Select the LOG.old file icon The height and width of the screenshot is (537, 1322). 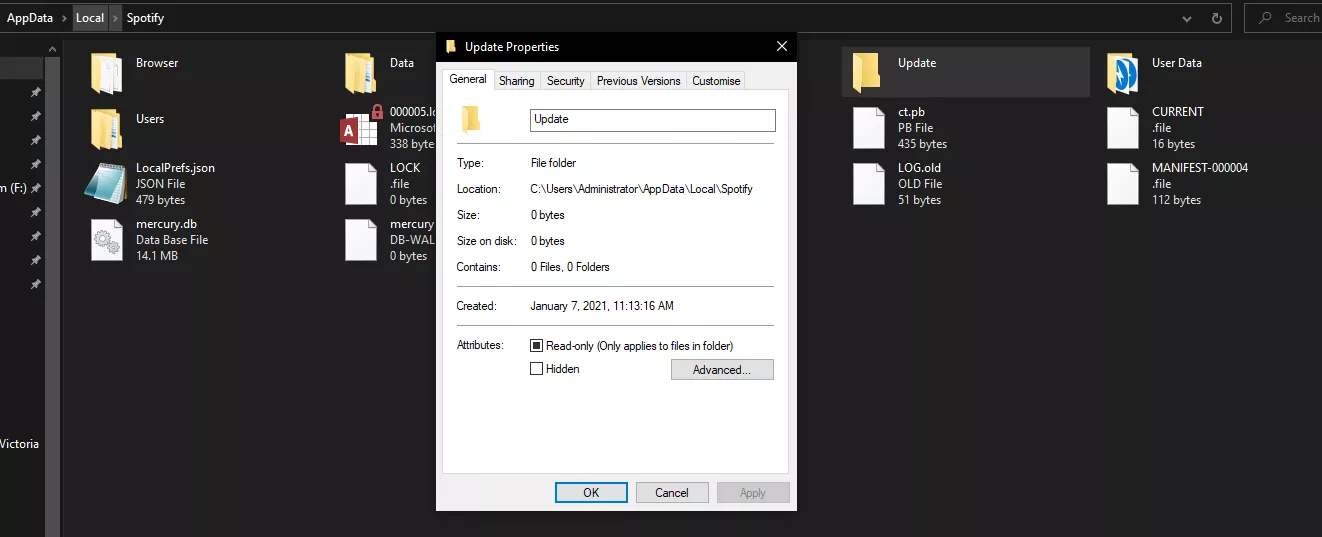[x=869, y=184]
